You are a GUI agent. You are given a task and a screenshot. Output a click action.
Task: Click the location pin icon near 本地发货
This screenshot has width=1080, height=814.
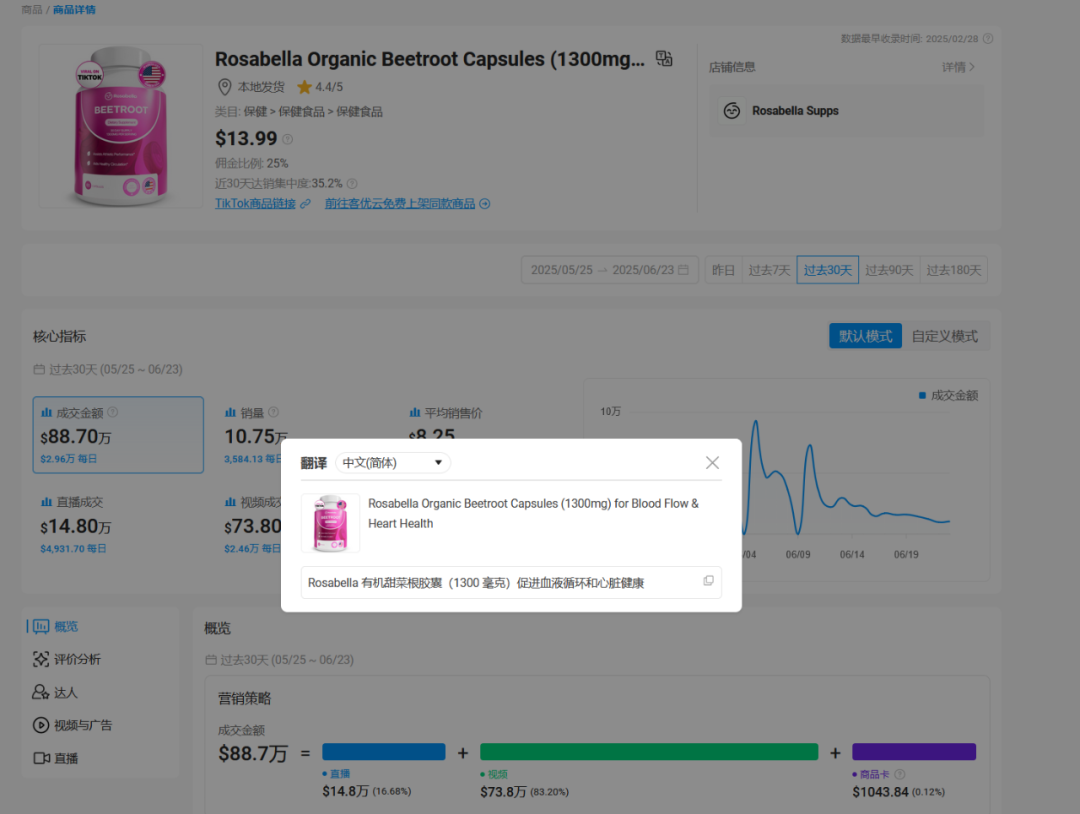click(225, 87)
